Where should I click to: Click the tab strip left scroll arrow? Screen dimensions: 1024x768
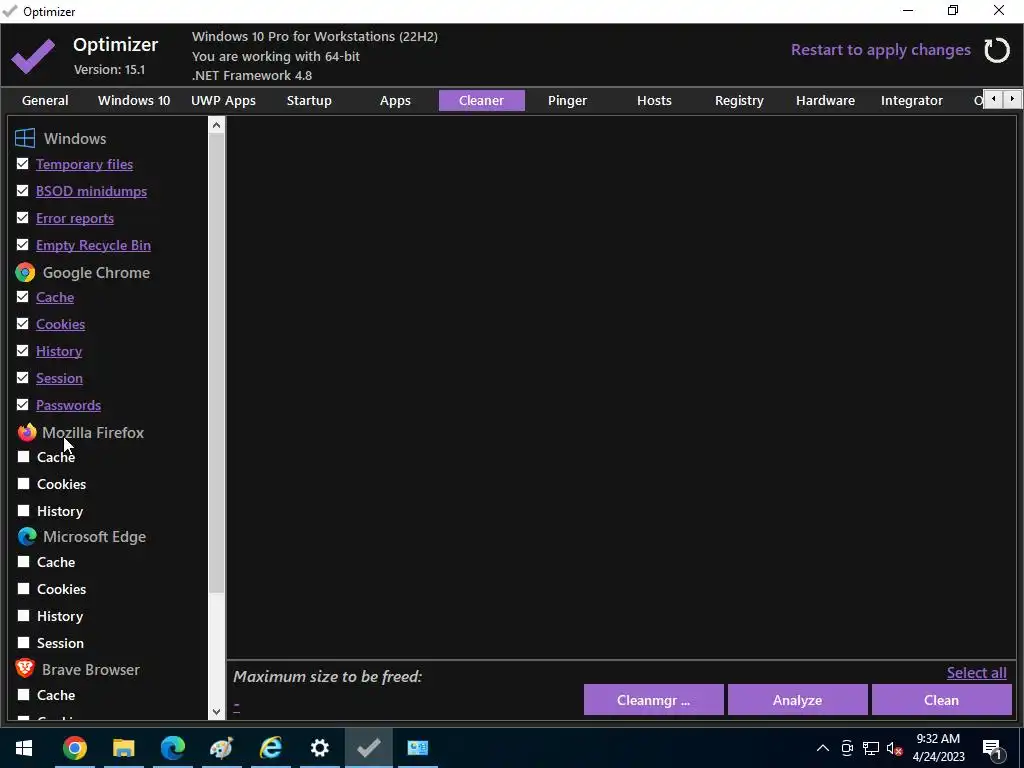993,99
